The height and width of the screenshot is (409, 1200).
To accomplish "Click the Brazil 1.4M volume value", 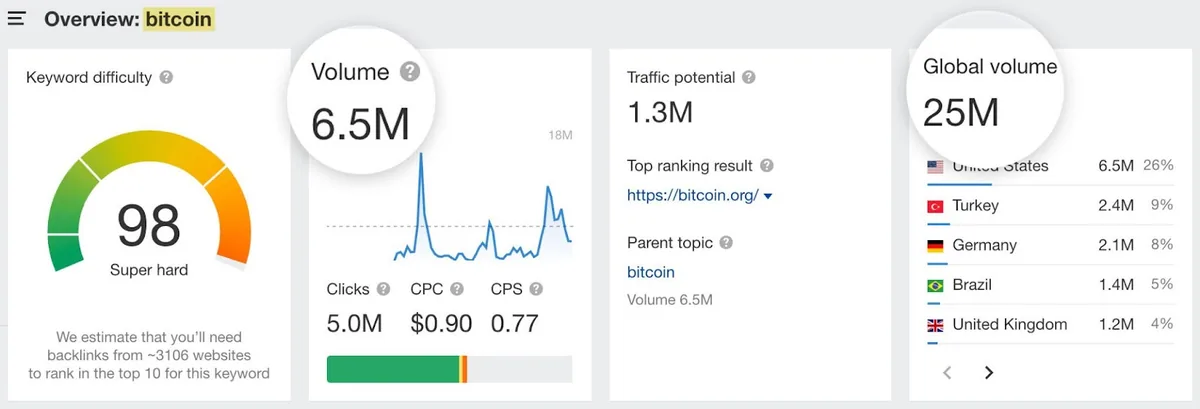I will pyautogui.click(x=1116, y=285).
